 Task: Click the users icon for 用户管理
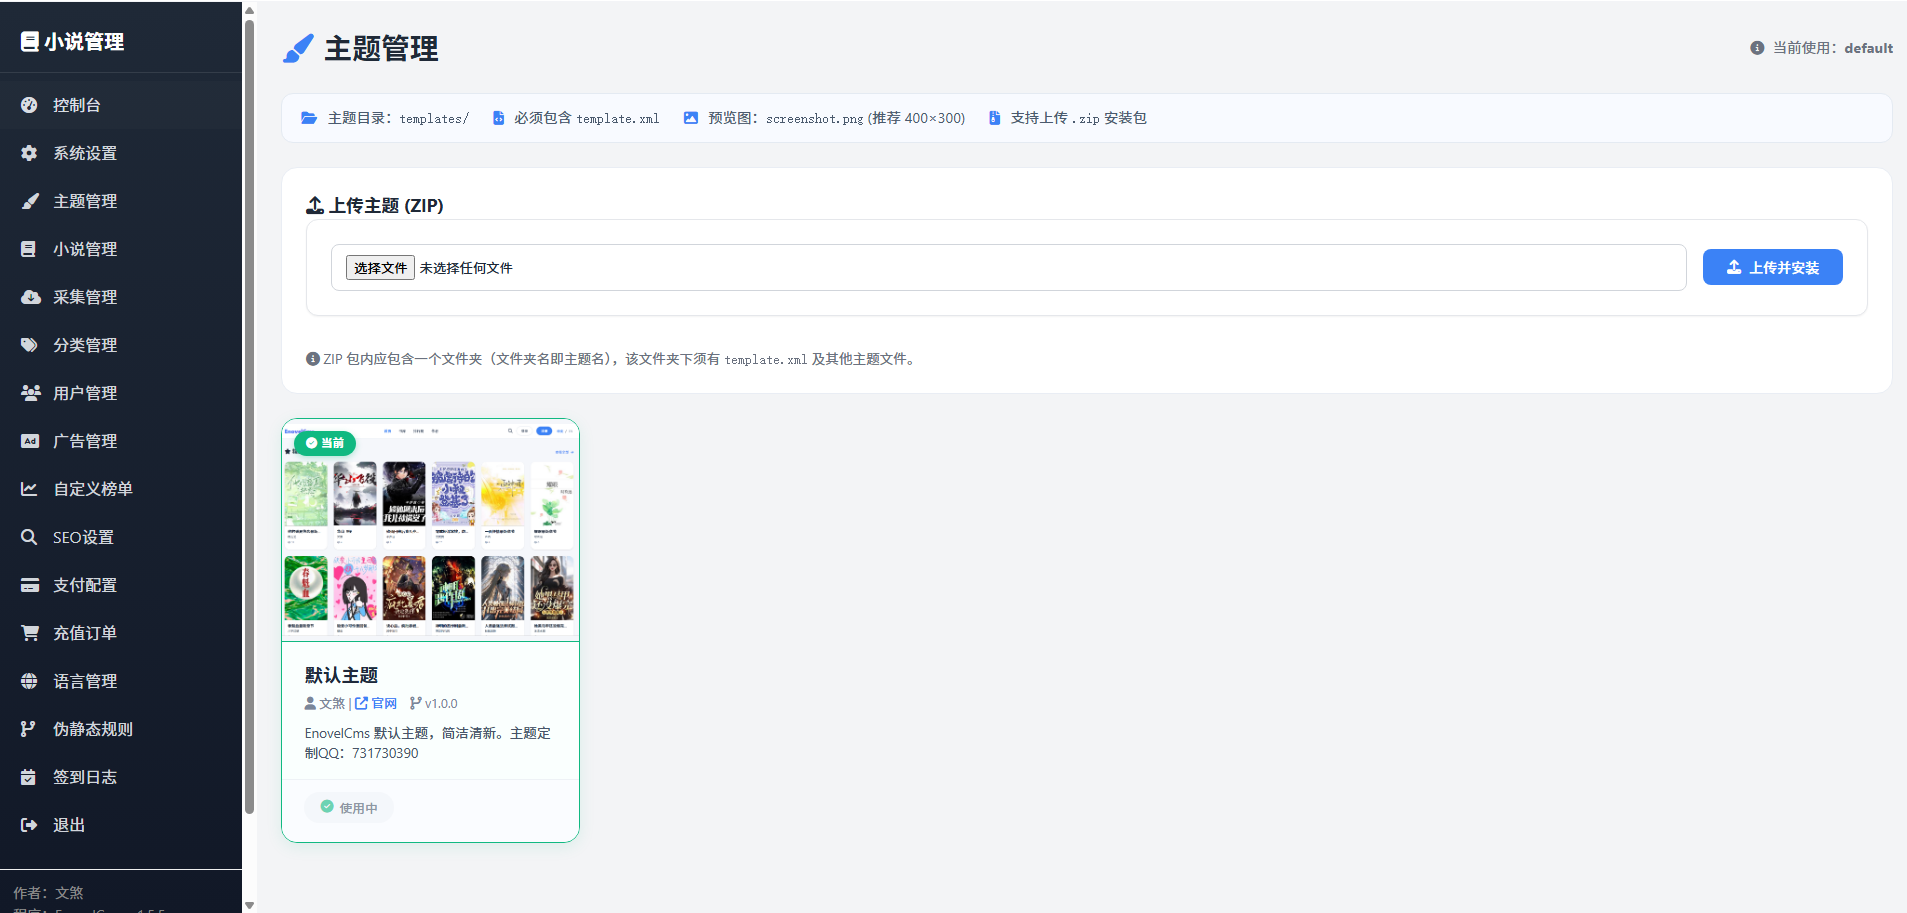point(30,393)
